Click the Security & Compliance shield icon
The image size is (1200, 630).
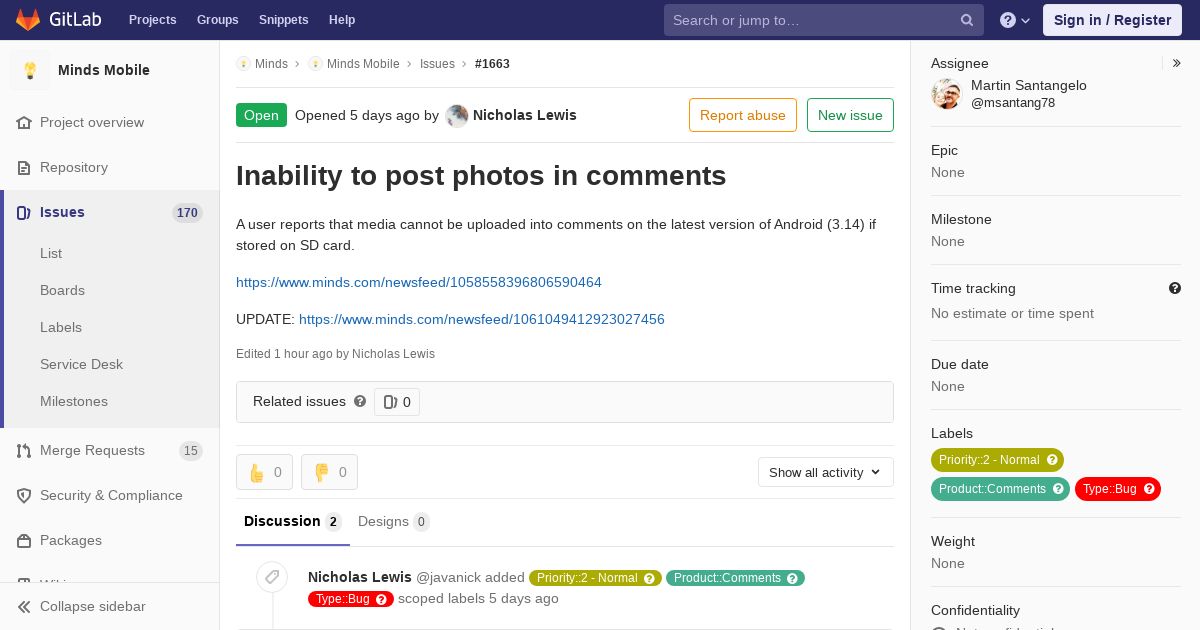24,496
